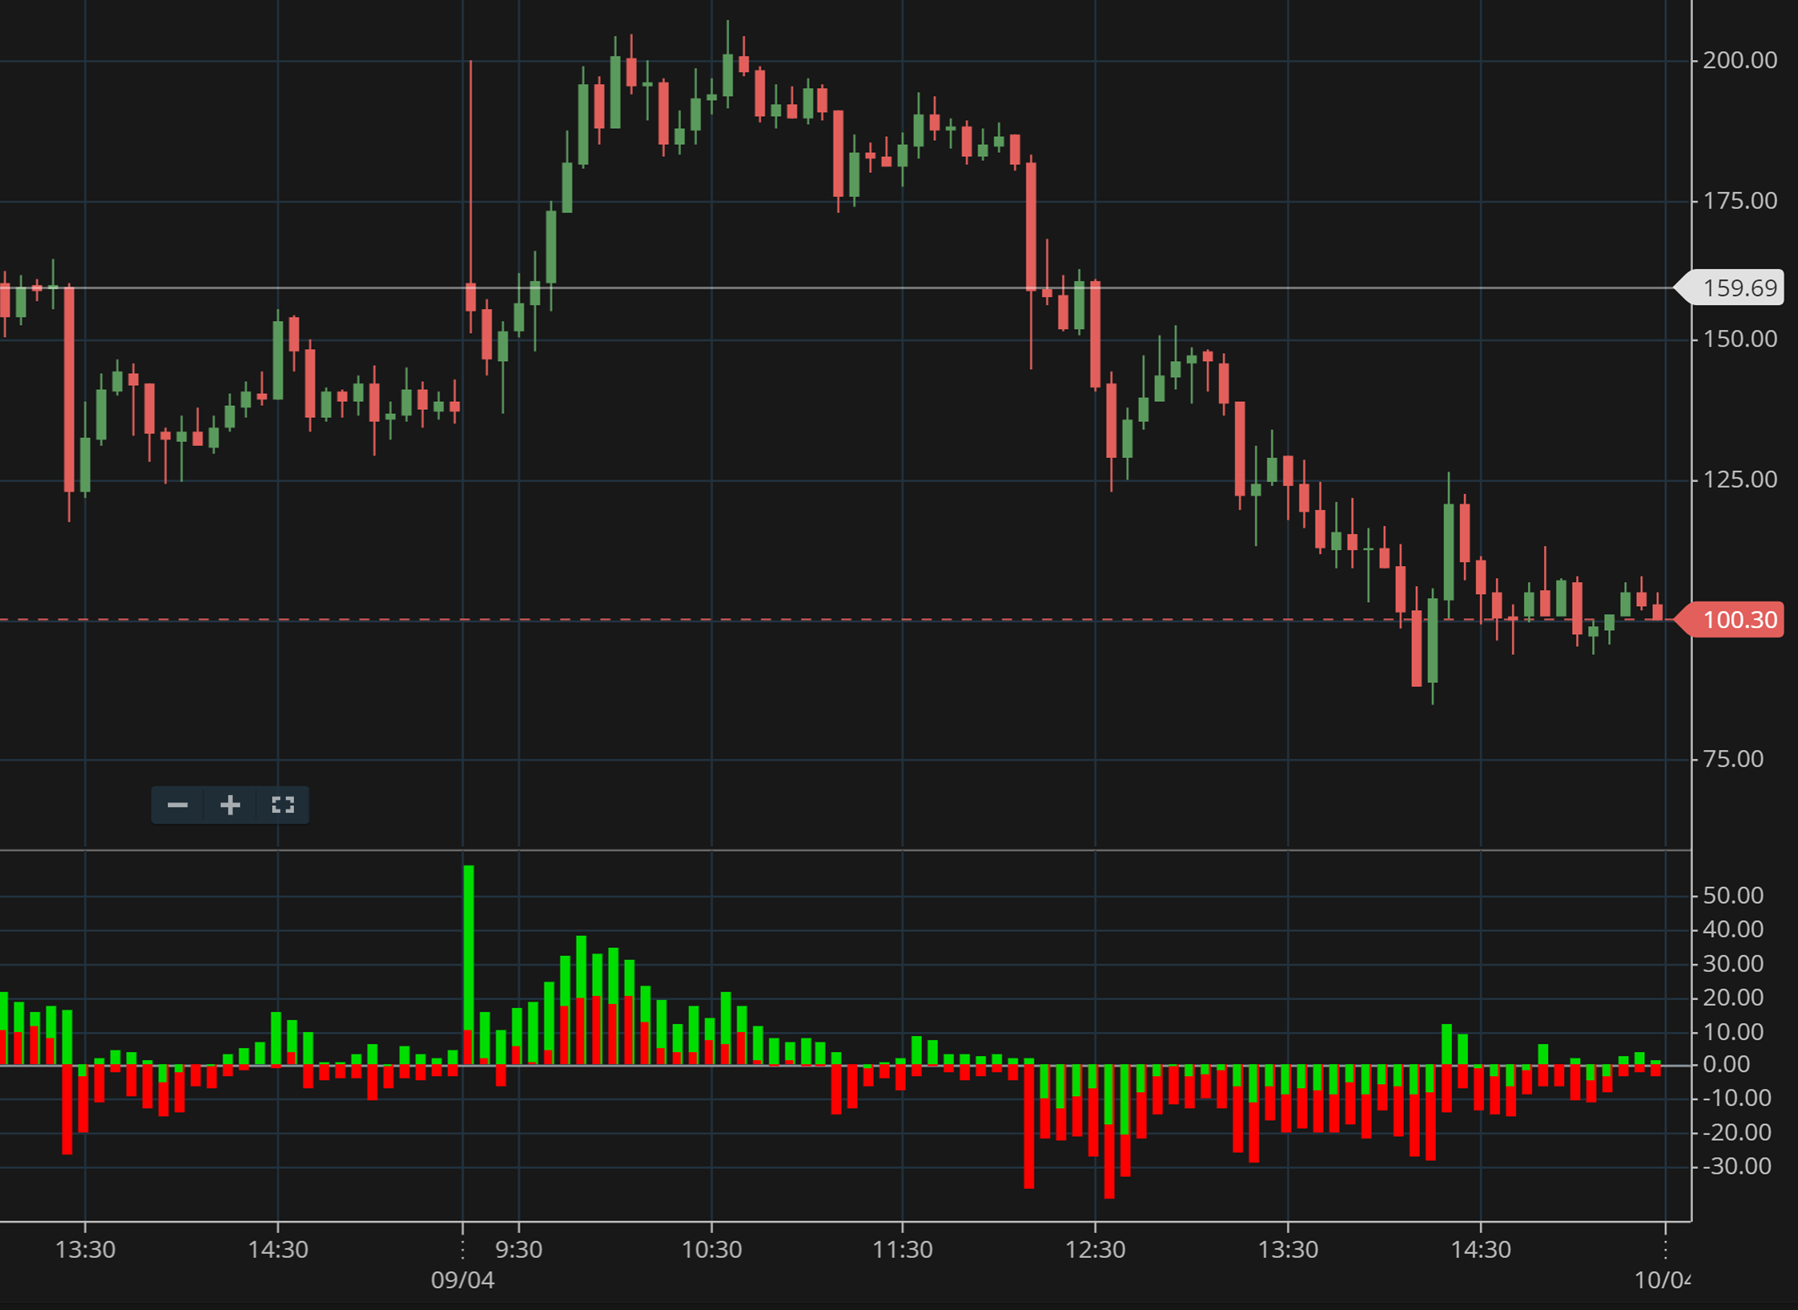Click the 11:30 time axis label

coord(902,1249)
